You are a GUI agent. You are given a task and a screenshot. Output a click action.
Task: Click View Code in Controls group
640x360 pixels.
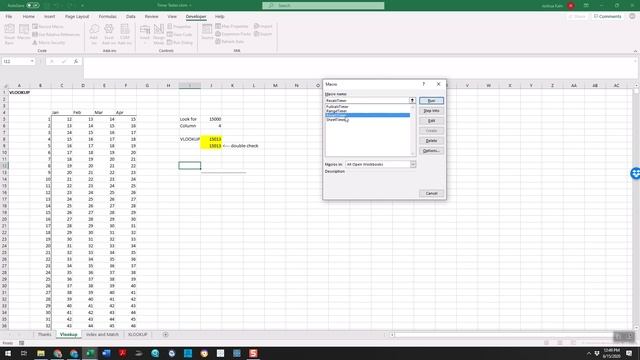[x=180, y=35]
